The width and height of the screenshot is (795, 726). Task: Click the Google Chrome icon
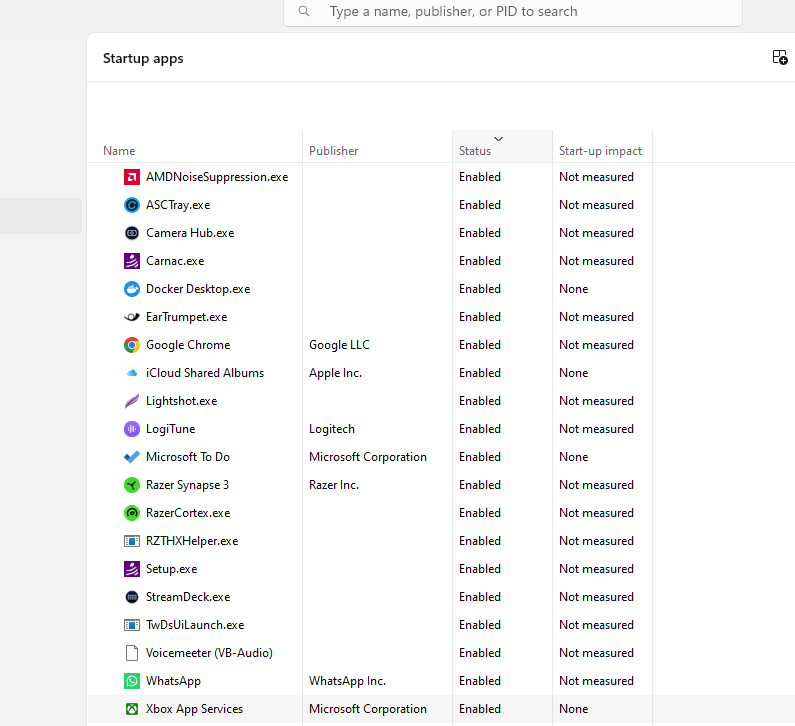click(x=132, y=345)
